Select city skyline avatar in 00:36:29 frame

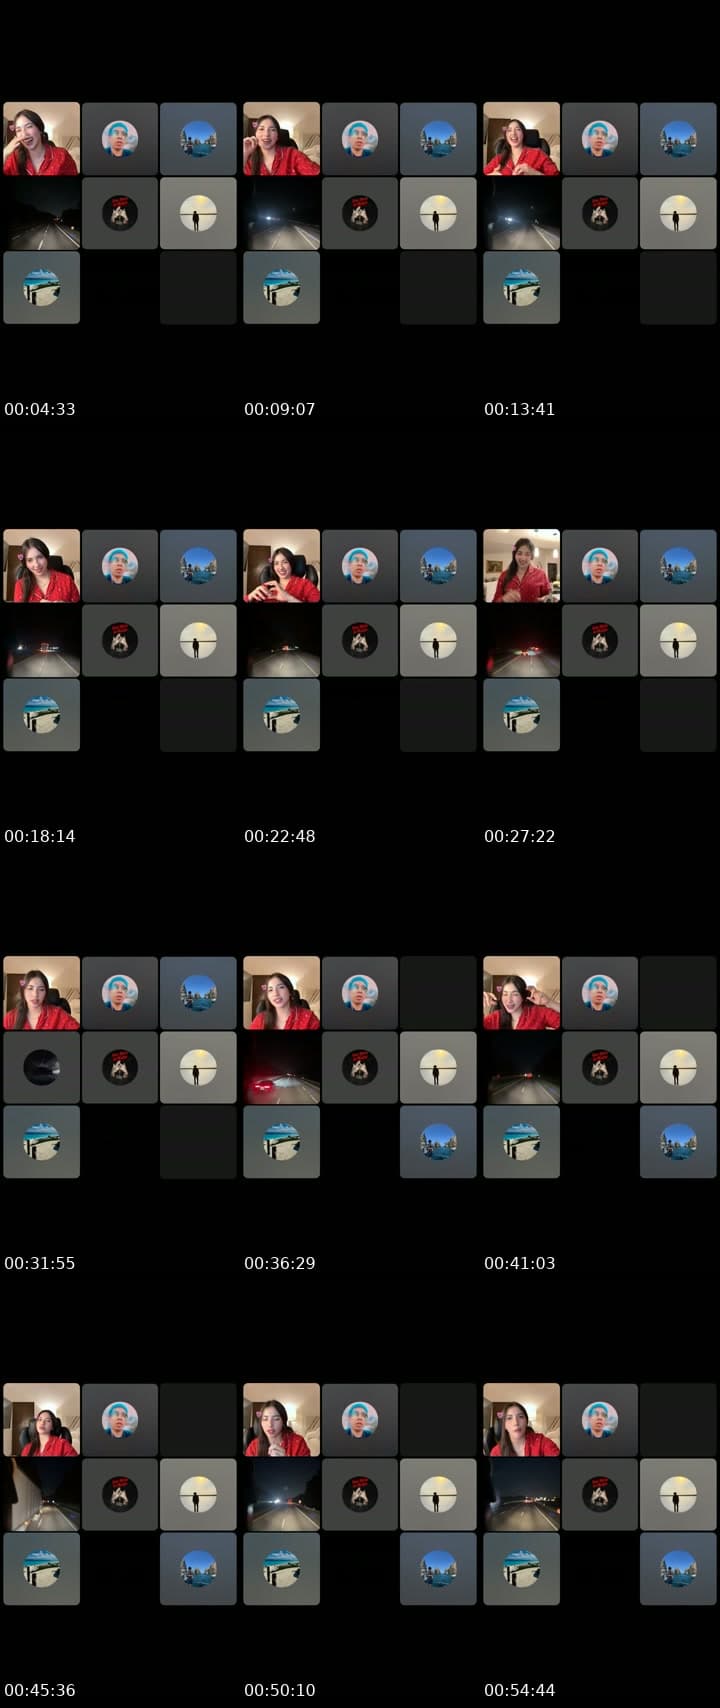coord(438,1142)
